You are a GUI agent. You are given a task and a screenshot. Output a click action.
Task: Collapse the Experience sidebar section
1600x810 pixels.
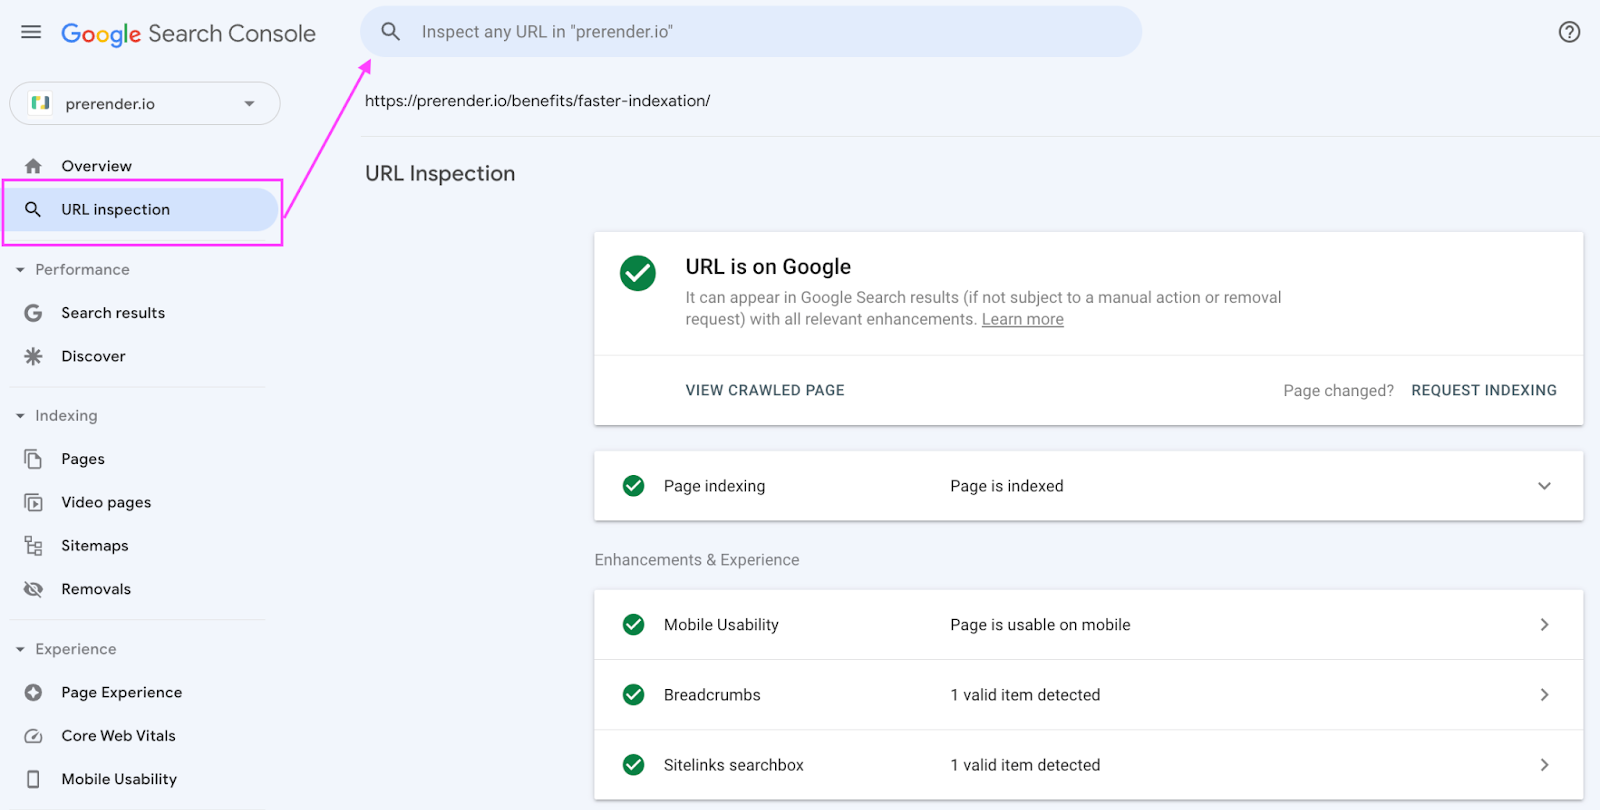[x=20, y=650]
